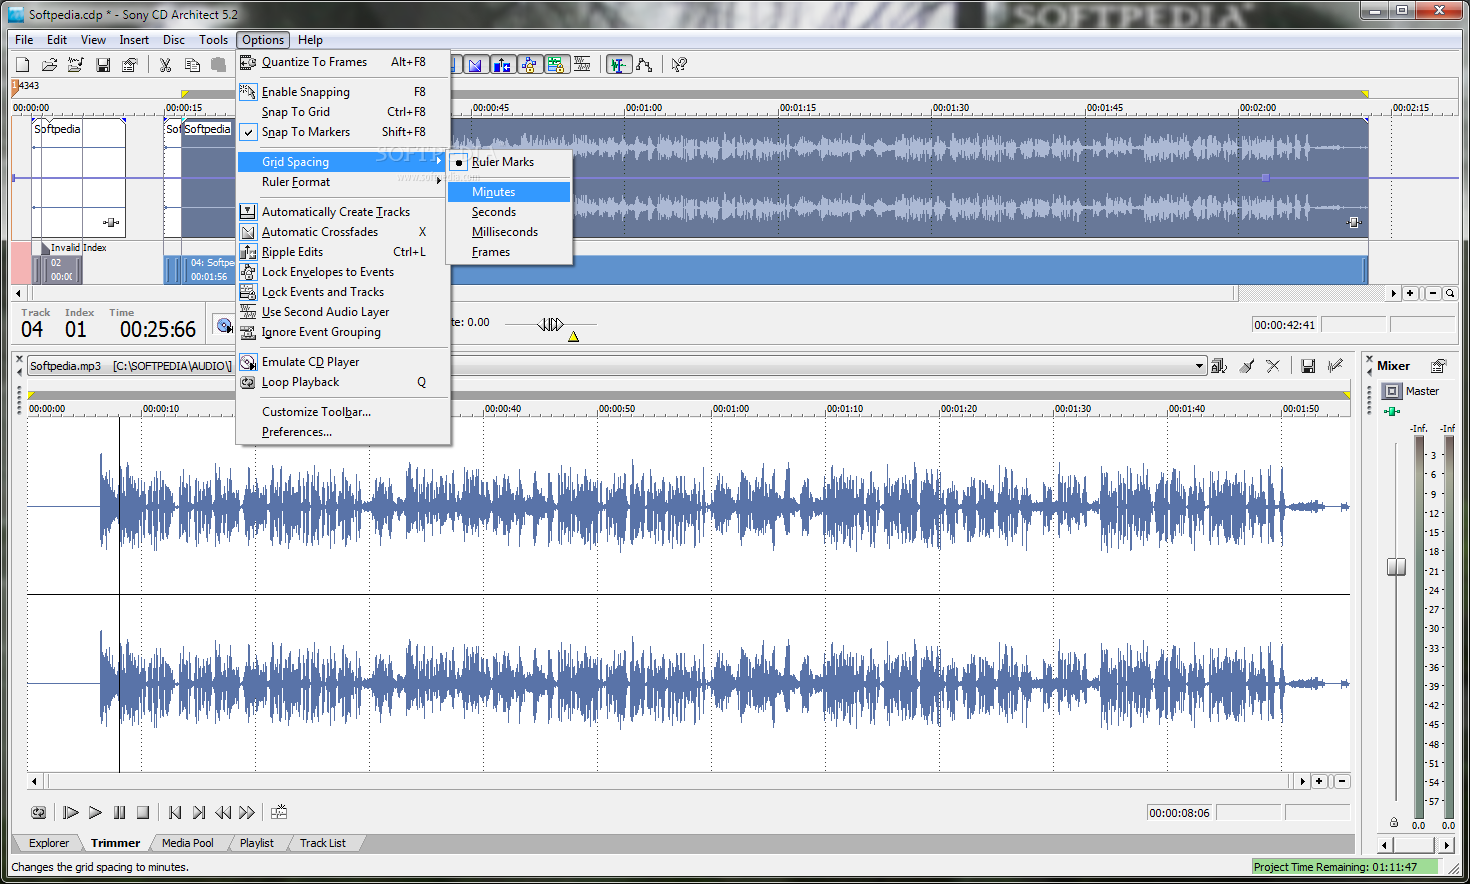
Task: Select Frames grid spacing
Action: pos(509,252)
